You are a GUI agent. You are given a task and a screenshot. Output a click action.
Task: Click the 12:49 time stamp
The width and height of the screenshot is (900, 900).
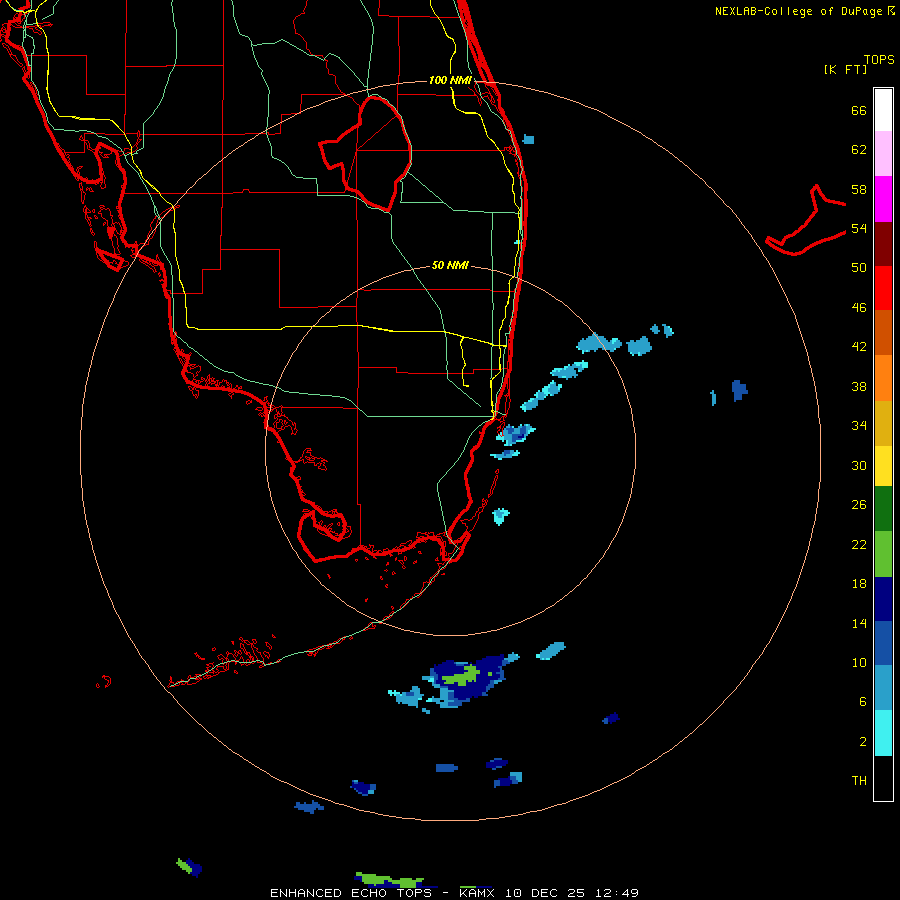[x=617, y=893]
